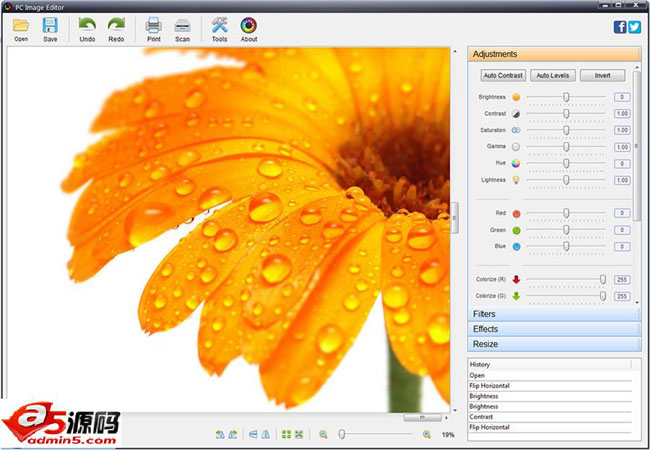Select the Open entry in History
Image resolution: width=650 pixels, height=450 pixels.
tap(550, 375)
